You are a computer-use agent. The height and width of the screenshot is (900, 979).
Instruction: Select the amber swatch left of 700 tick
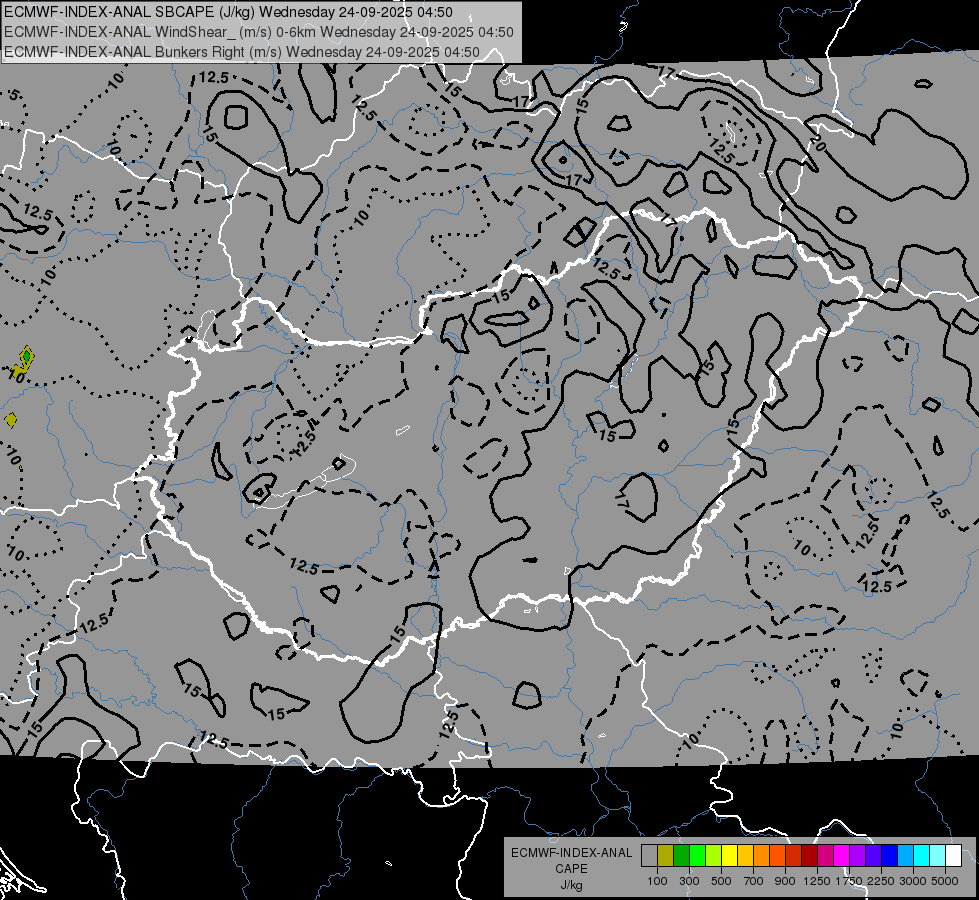point(745,856)
